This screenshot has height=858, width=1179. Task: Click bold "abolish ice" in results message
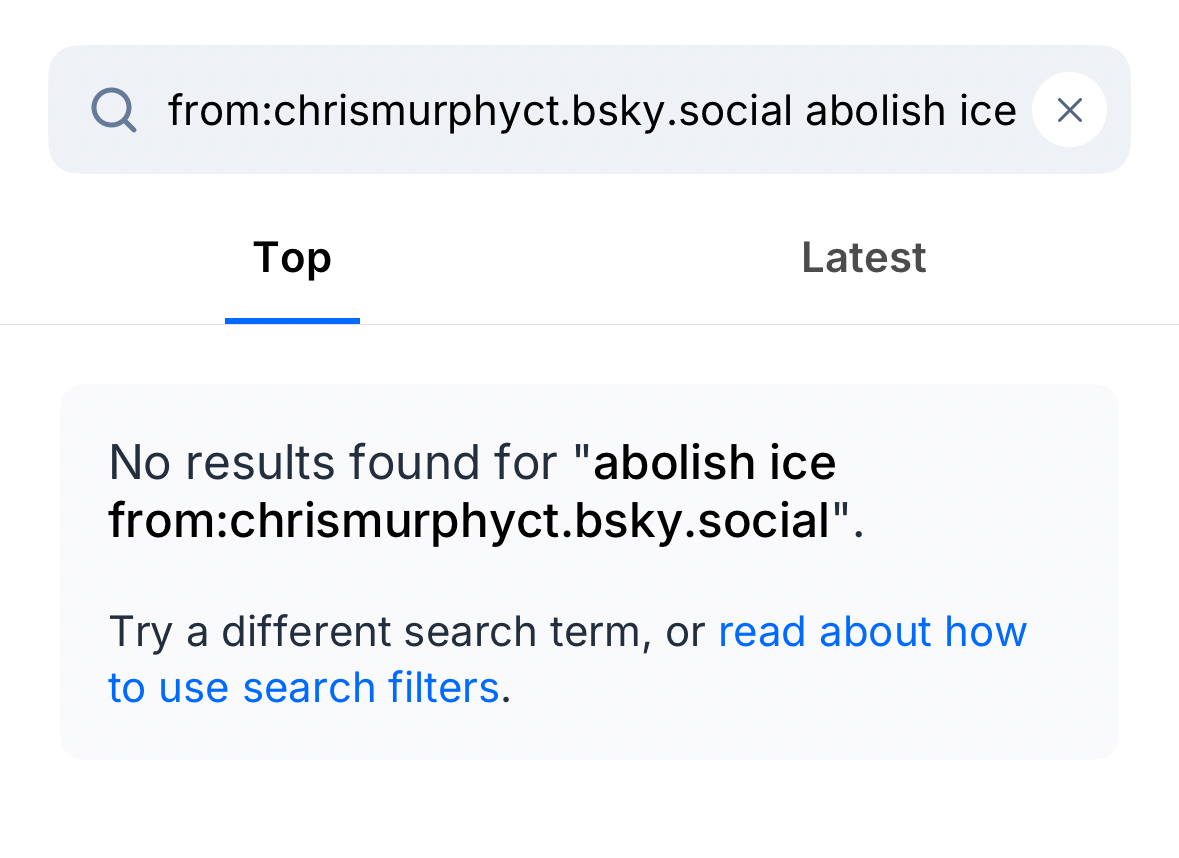[x=715, y=463]
